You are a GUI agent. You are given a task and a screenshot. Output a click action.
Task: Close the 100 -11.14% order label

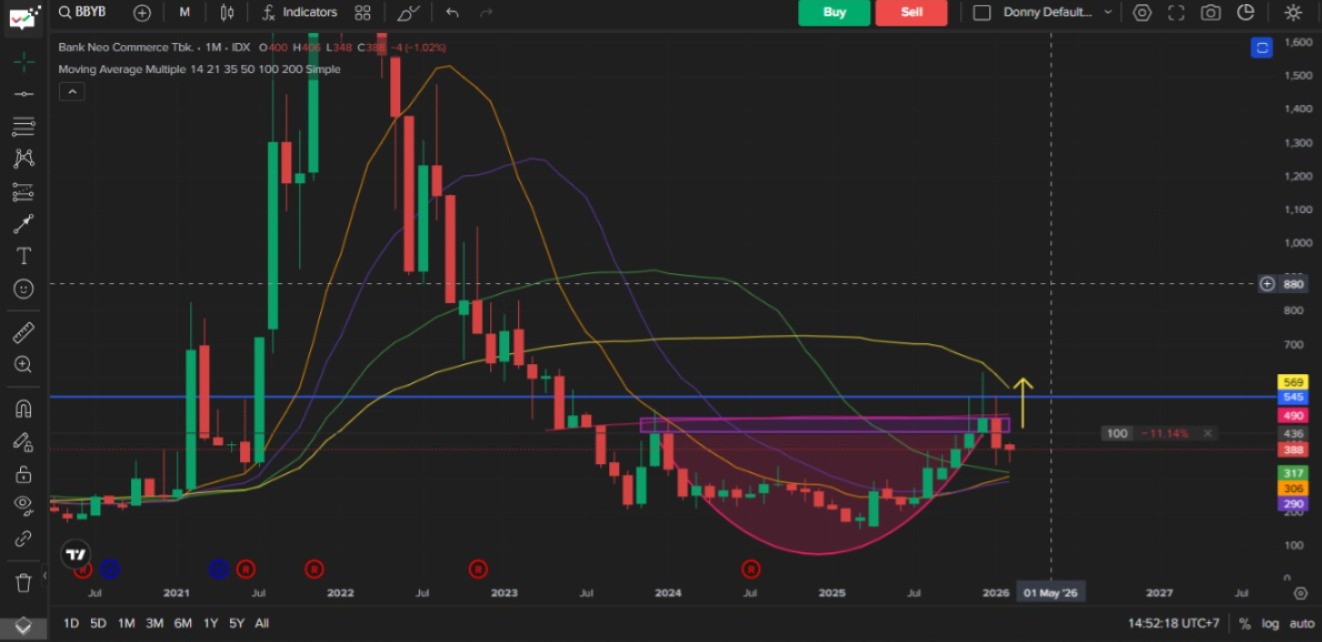tap(1208, 433)
